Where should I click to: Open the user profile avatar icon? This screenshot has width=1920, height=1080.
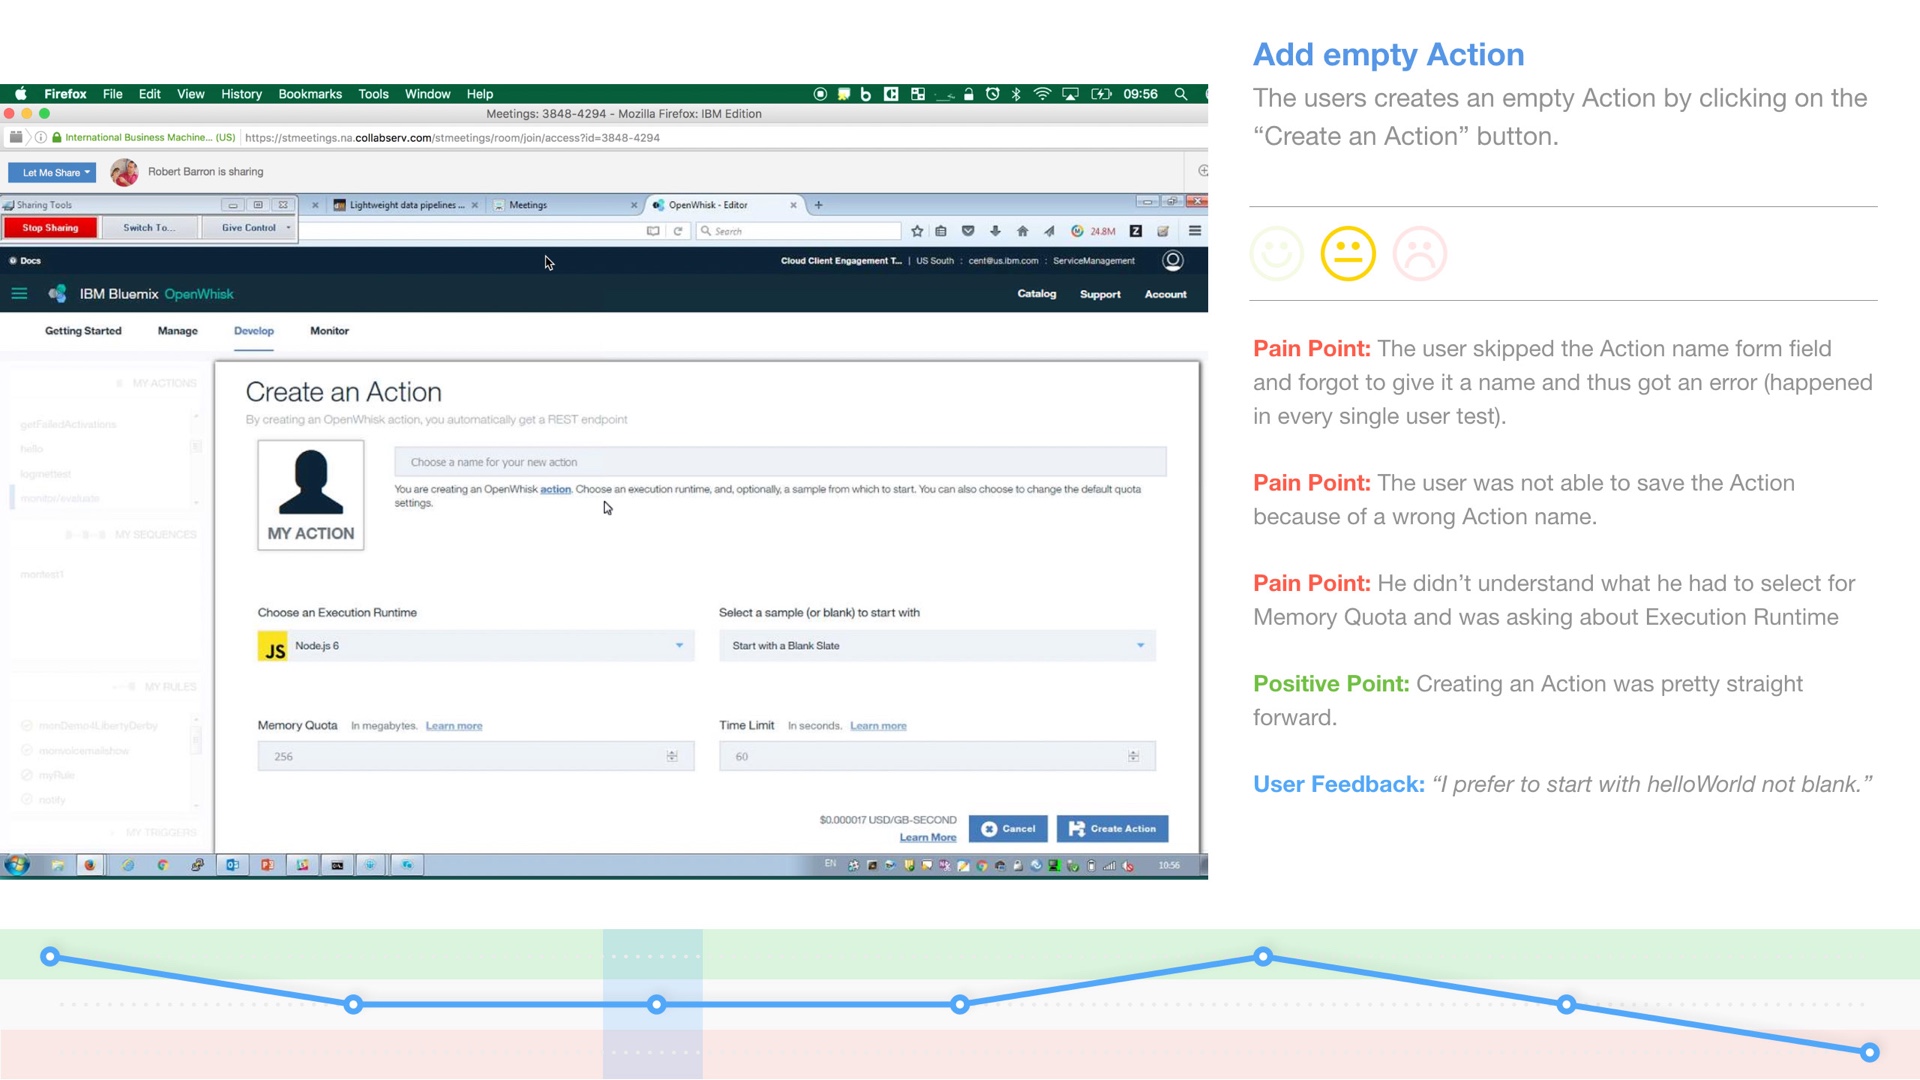[1173, 261]
